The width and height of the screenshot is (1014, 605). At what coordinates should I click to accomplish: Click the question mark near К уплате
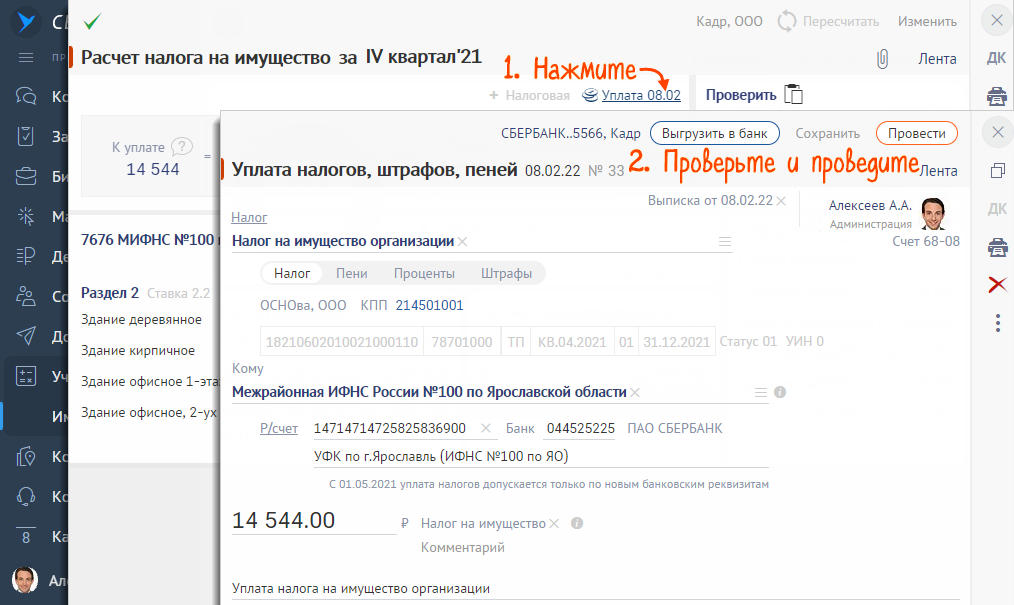click(x=182, y=147)
